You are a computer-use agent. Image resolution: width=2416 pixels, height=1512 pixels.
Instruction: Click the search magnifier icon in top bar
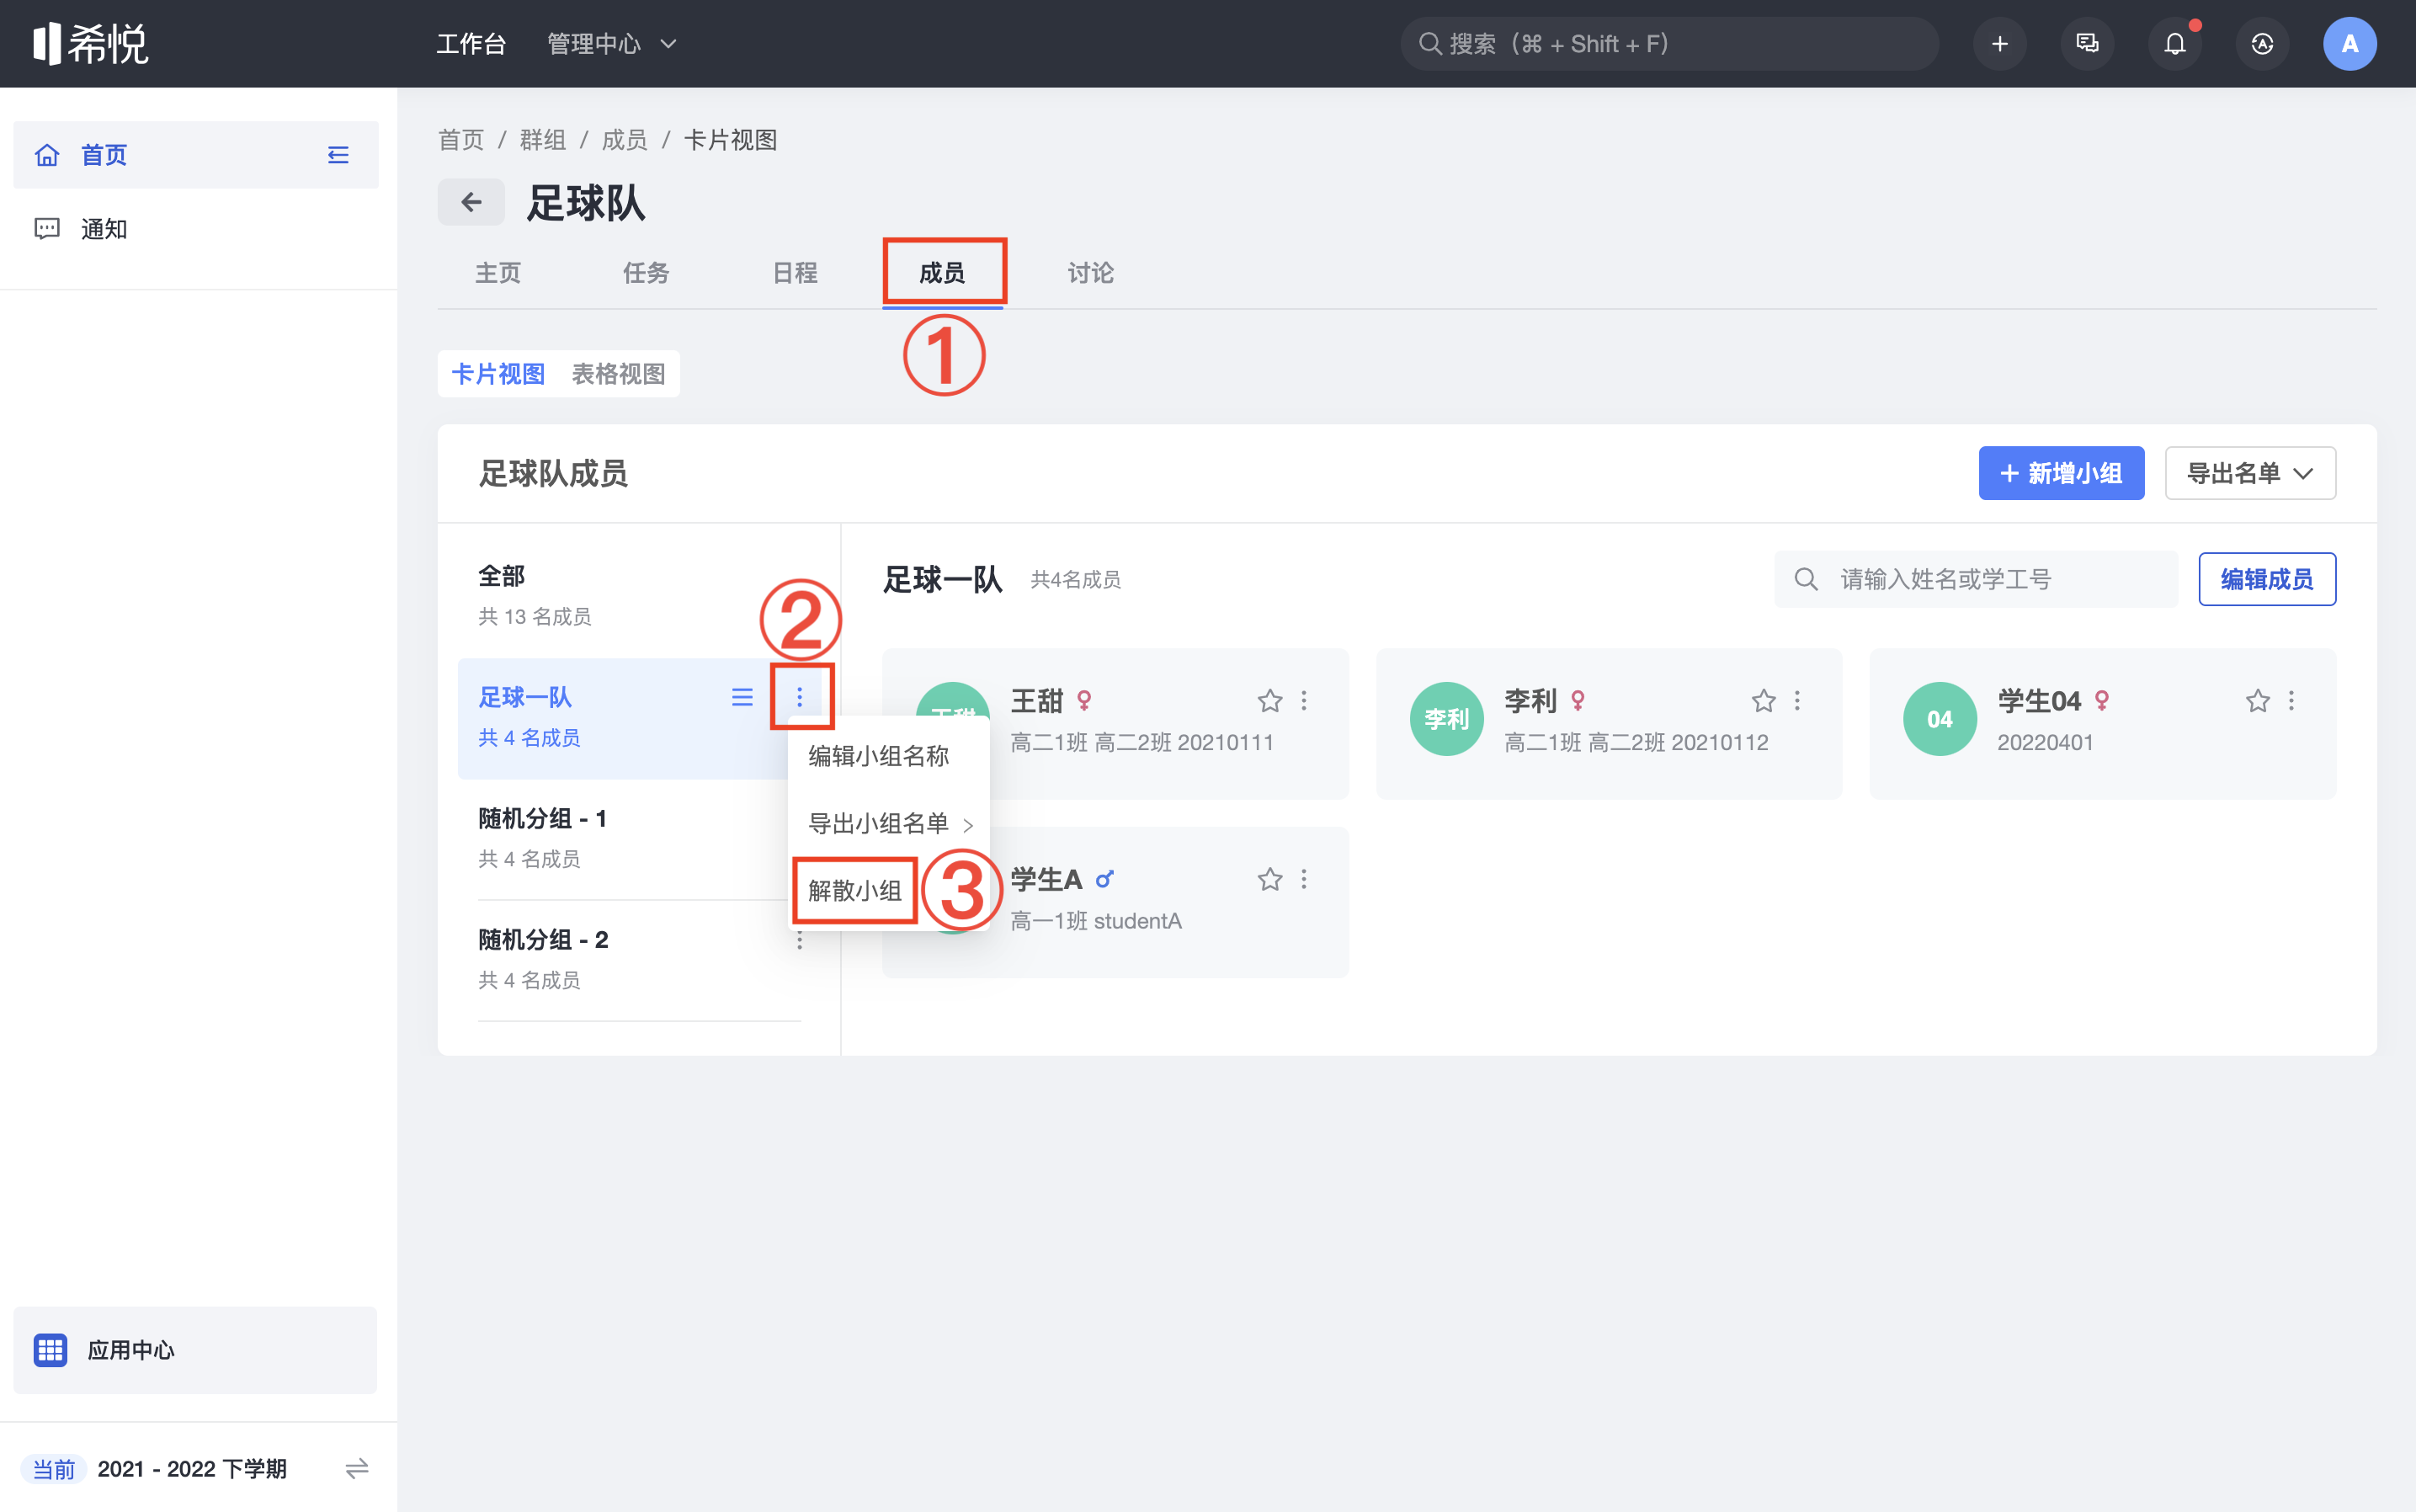pos(1430,44)
